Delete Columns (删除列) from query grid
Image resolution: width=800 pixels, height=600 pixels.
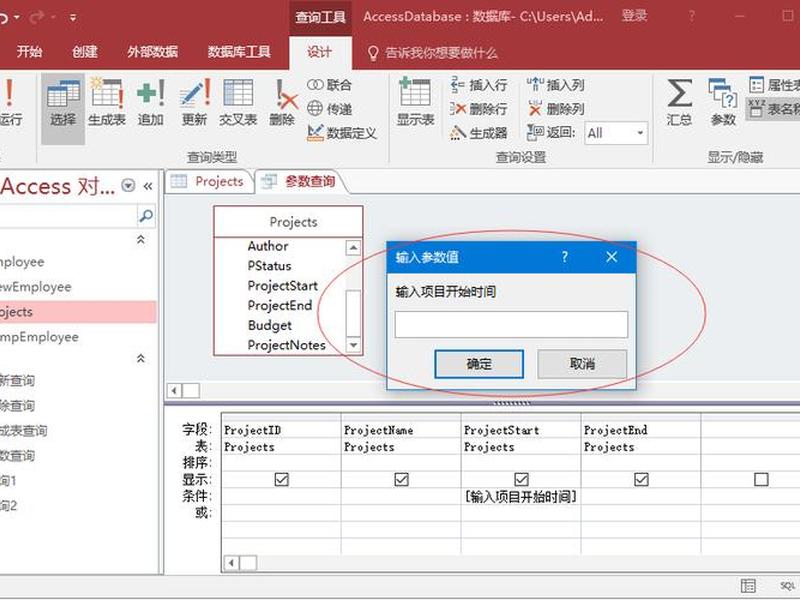556,109
